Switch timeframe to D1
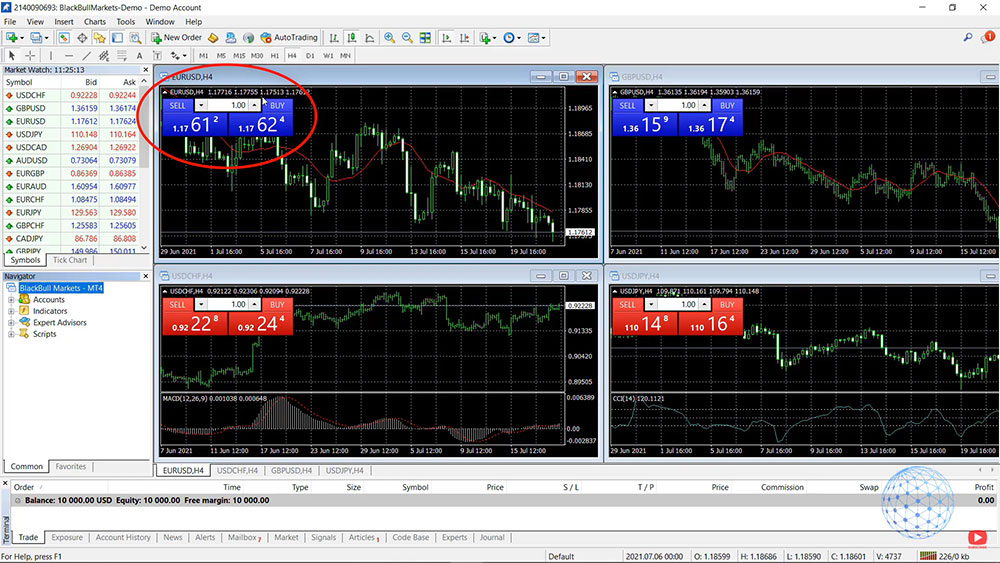The height and width of the screenshot is (563, 1000). (x=310, y=55)
